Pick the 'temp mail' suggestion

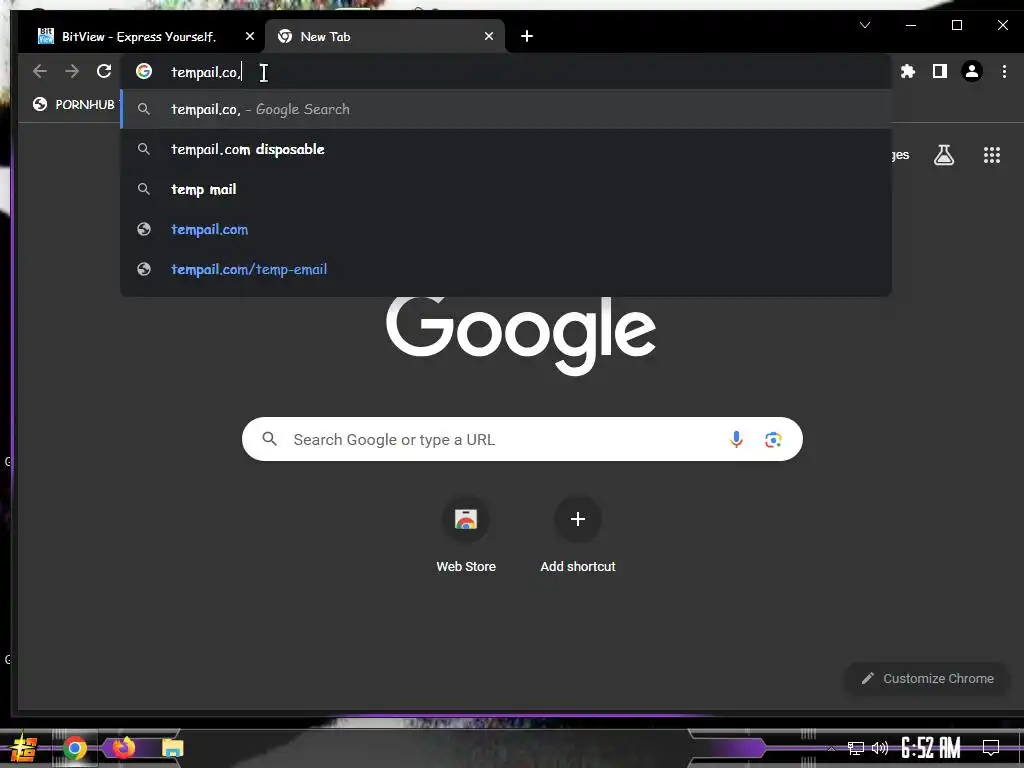point(506,189)
